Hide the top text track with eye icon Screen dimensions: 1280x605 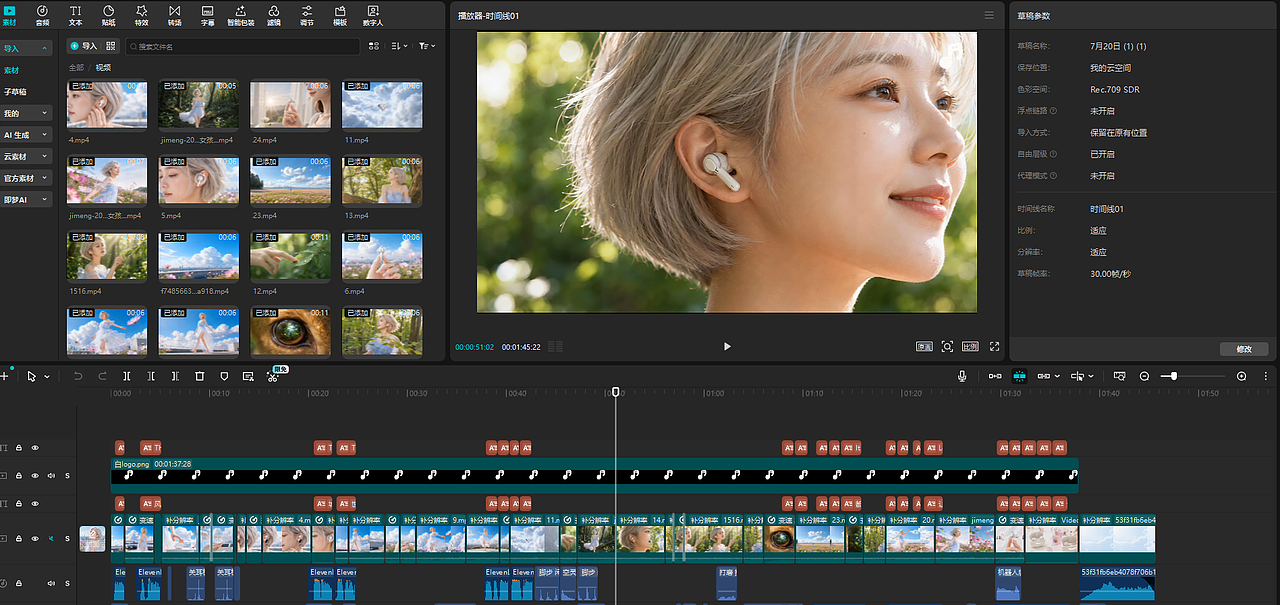(x=35, y=448)
